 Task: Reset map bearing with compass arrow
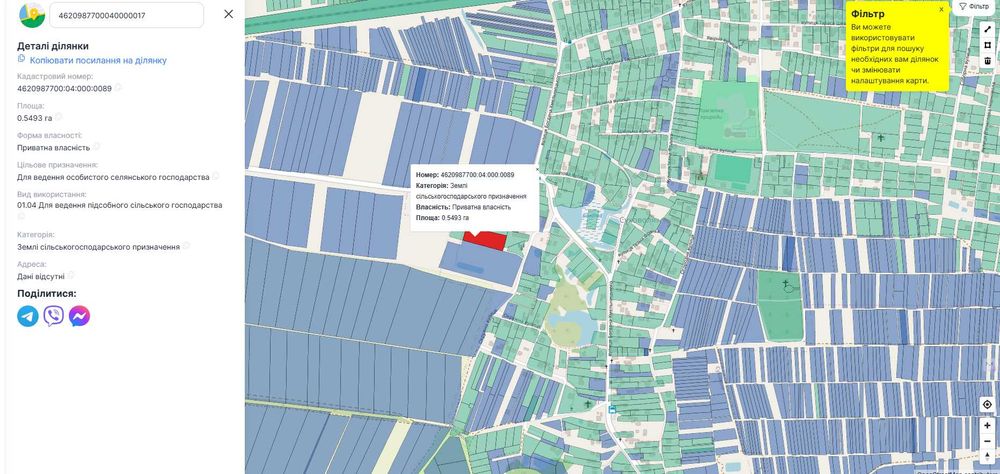coord(987,455)
